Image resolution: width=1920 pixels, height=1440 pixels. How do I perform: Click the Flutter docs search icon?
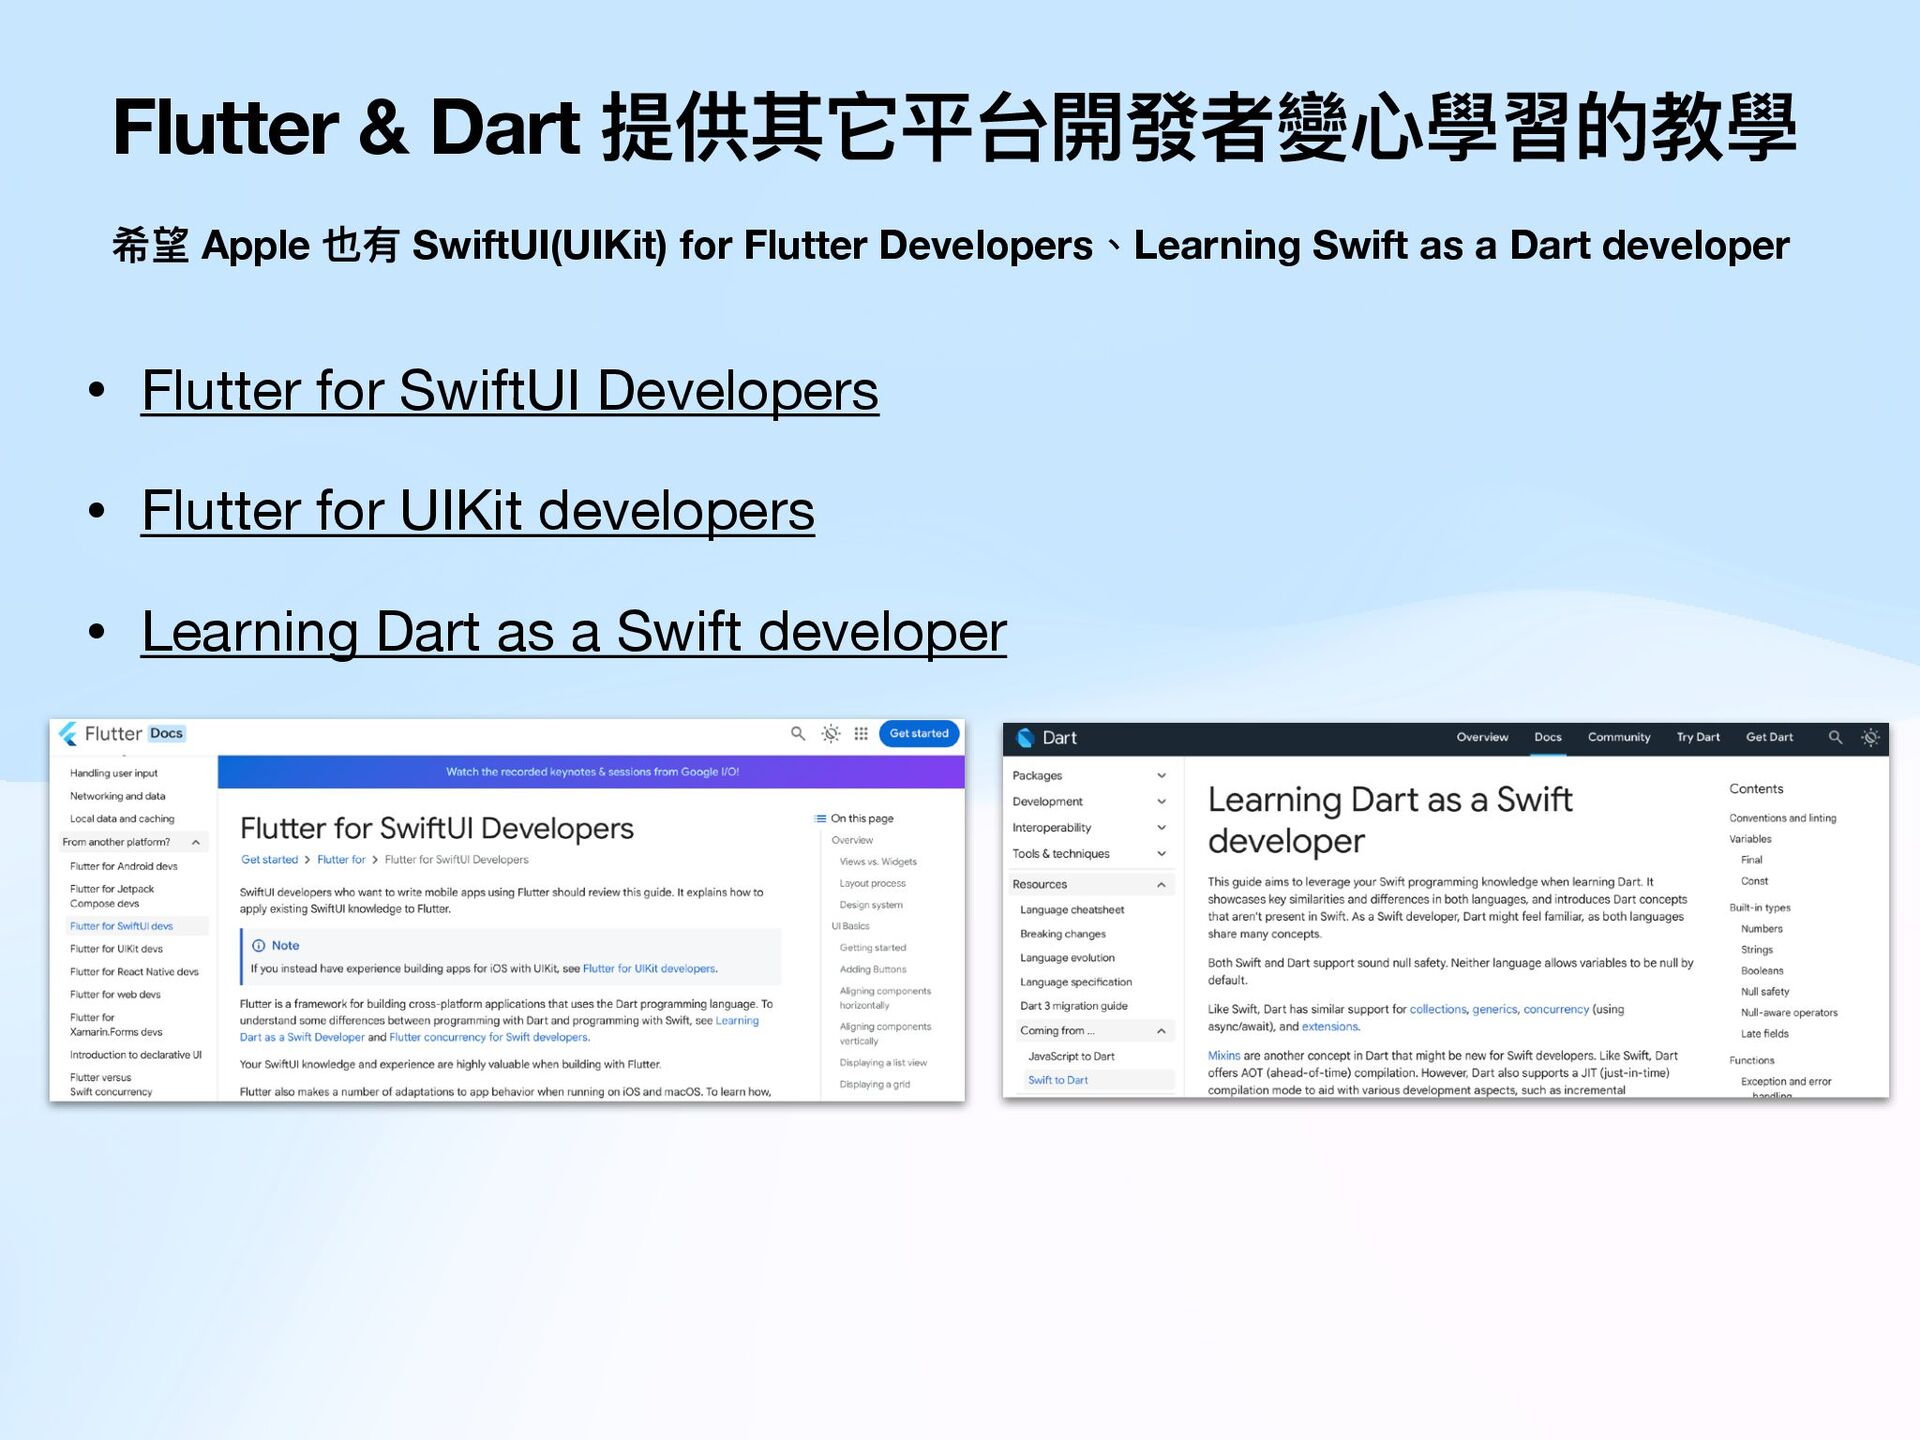click(798, 734)
